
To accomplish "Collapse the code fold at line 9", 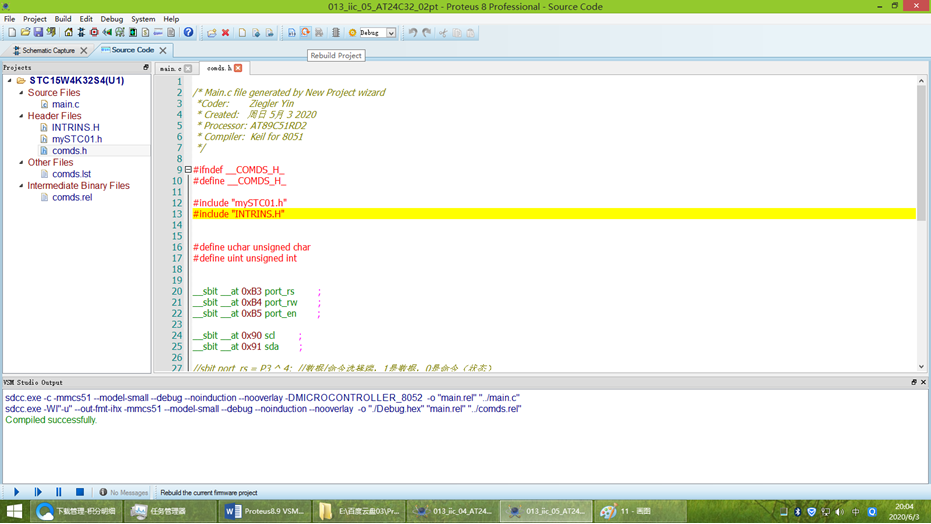I will pos(188,170).
